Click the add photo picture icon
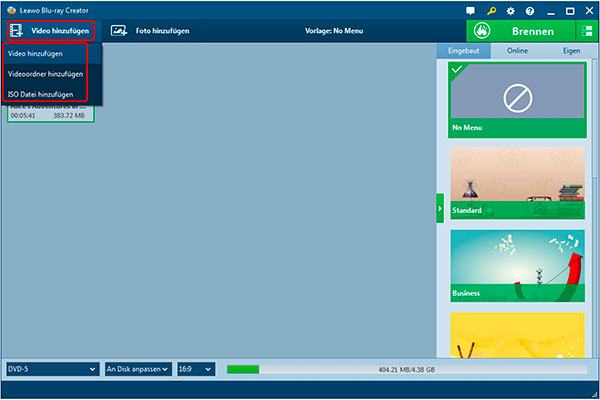This screenshot has width=600, height=400. pos(119,31)
